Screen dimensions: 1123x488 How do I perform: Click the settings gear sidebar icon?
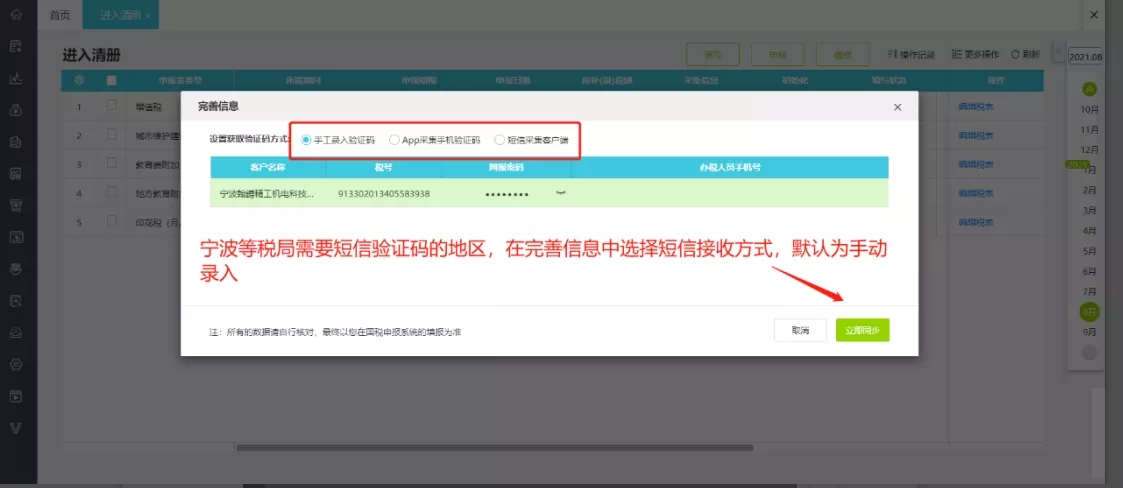click(x=16, y=364)
